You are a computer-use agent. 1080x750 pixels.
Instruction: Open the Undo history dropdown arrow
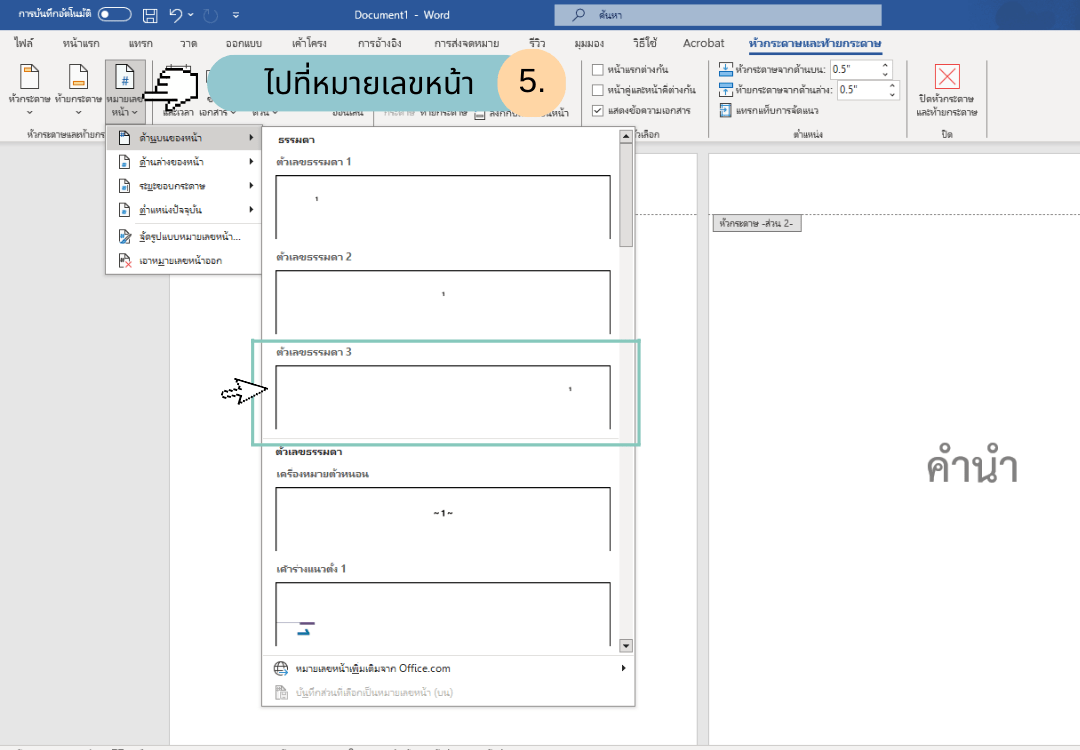(x=191, y=14)
